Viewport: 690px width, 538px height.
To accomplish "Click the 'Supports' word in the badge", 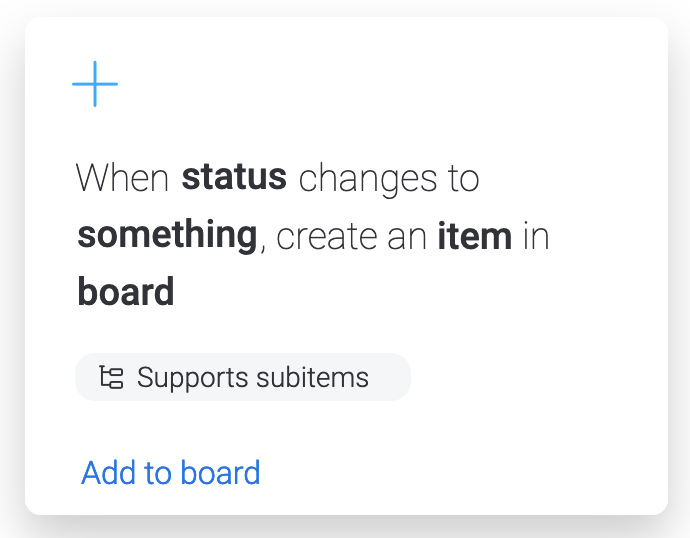I will click(193, 378).
